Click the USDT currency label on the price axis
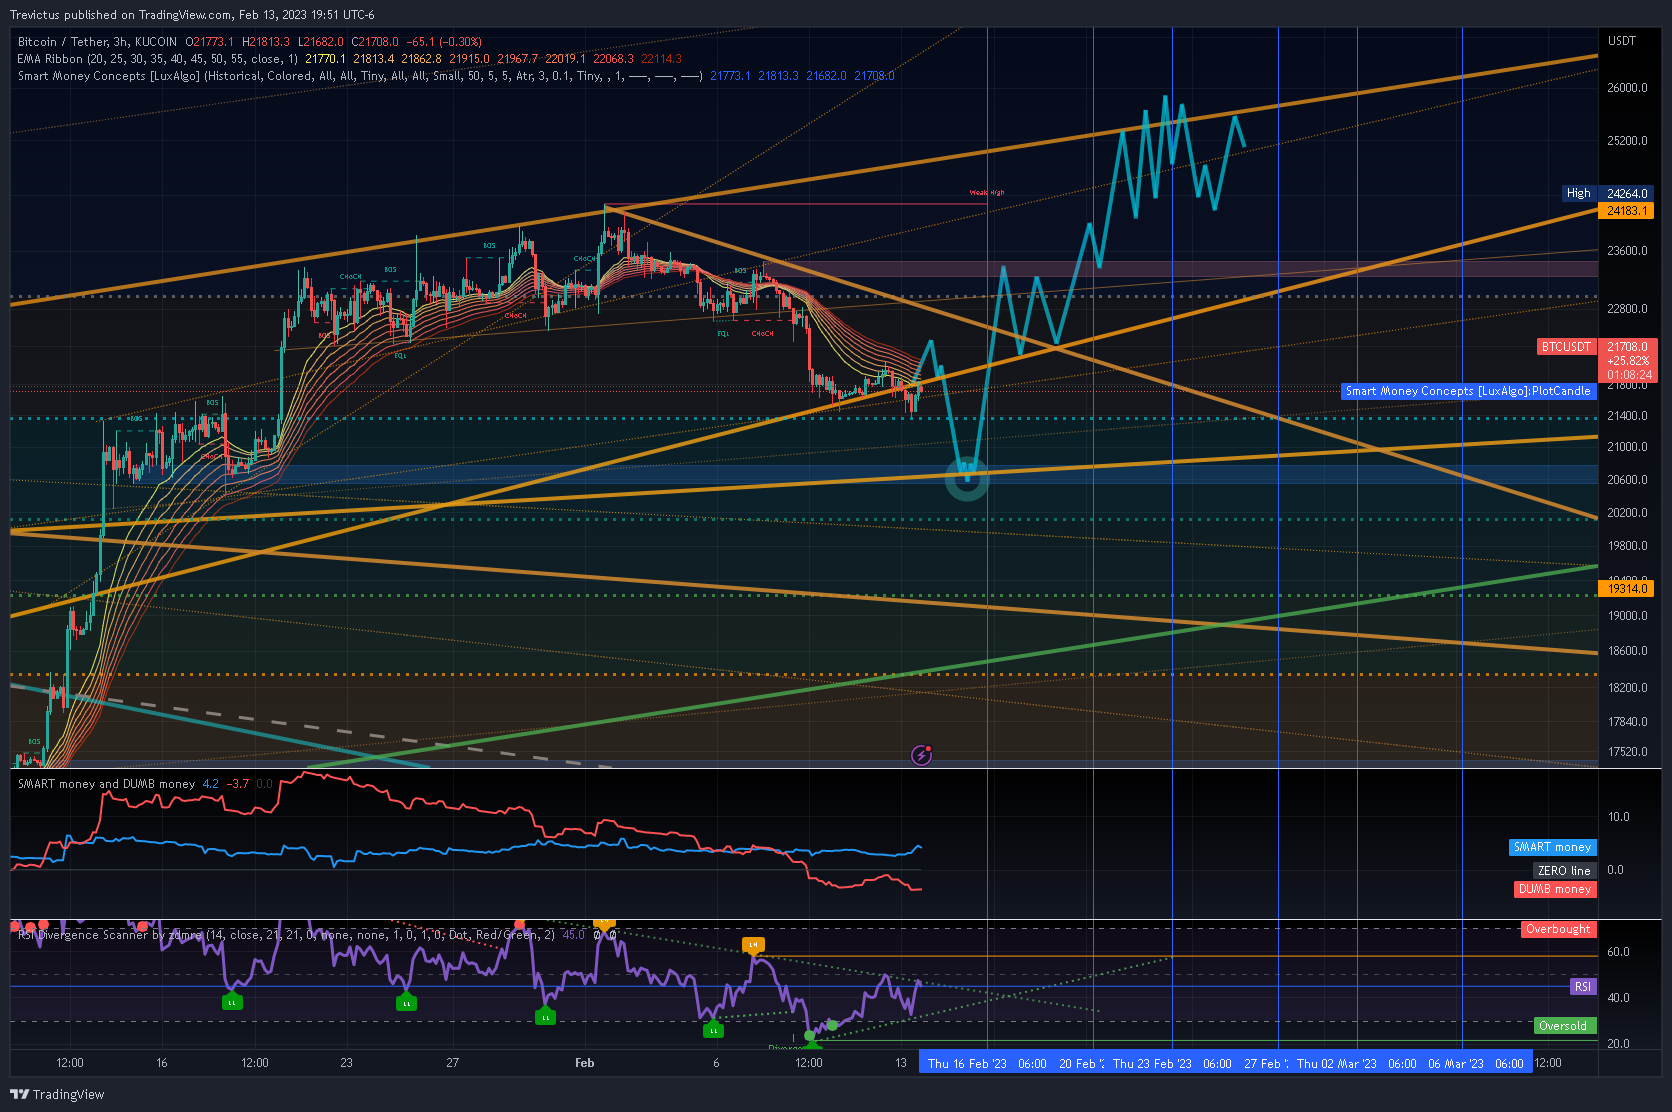The height and width of the screenshot is (1112, 1672). click(x=1622, y=41)
